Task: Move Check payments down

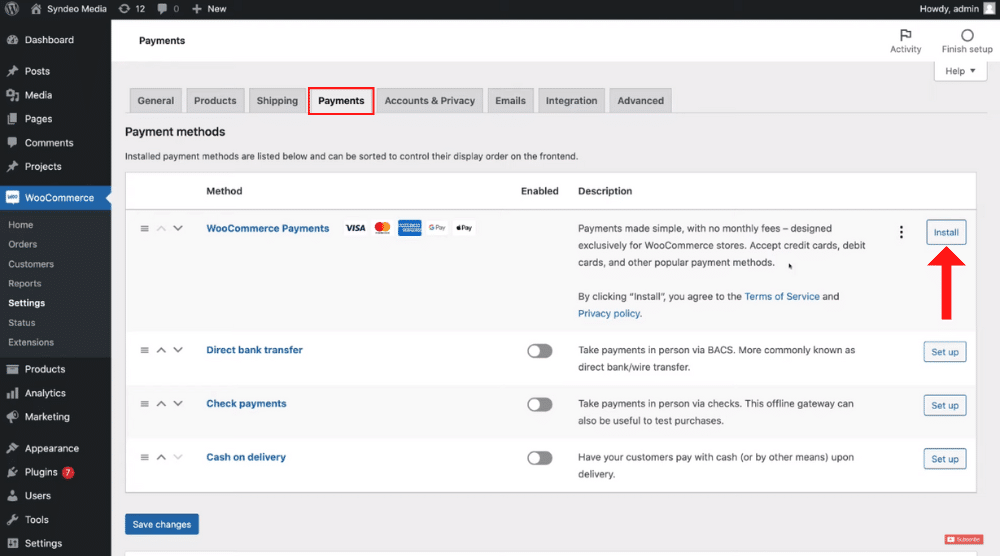Action: (178, 404)
